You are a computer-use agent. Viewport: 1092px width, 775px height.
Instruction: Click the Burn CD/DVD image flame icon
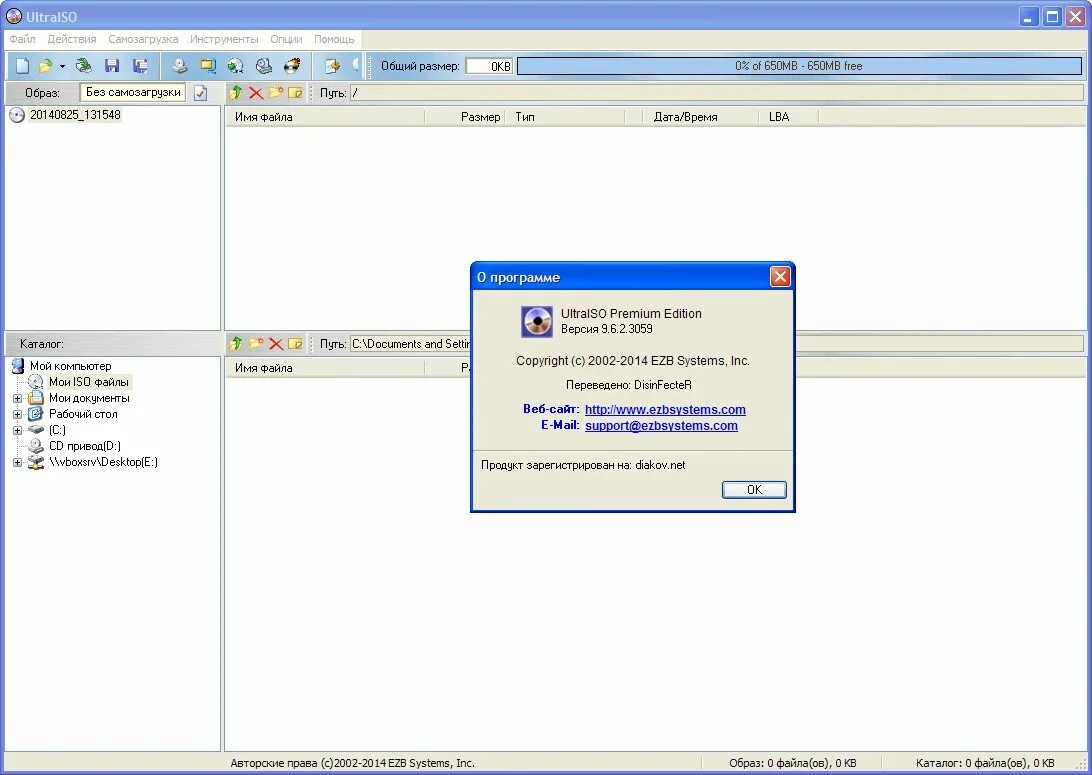point(292,66)
